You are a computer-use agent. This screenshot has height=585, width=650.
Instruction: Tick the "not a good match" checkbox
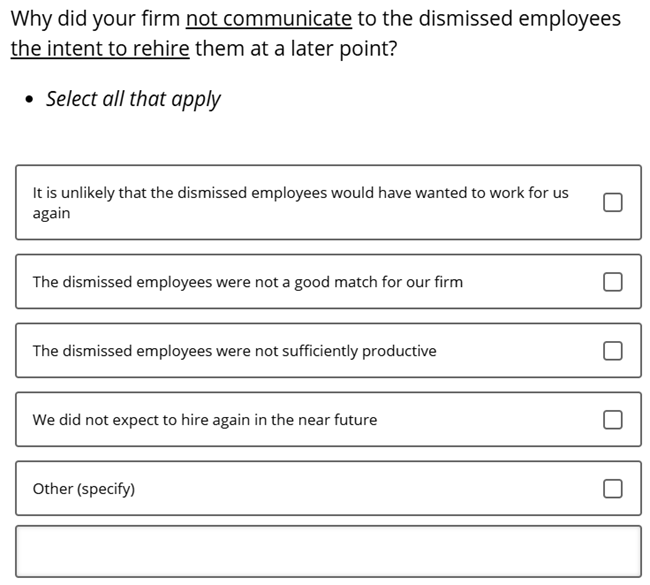pos(612,282)
